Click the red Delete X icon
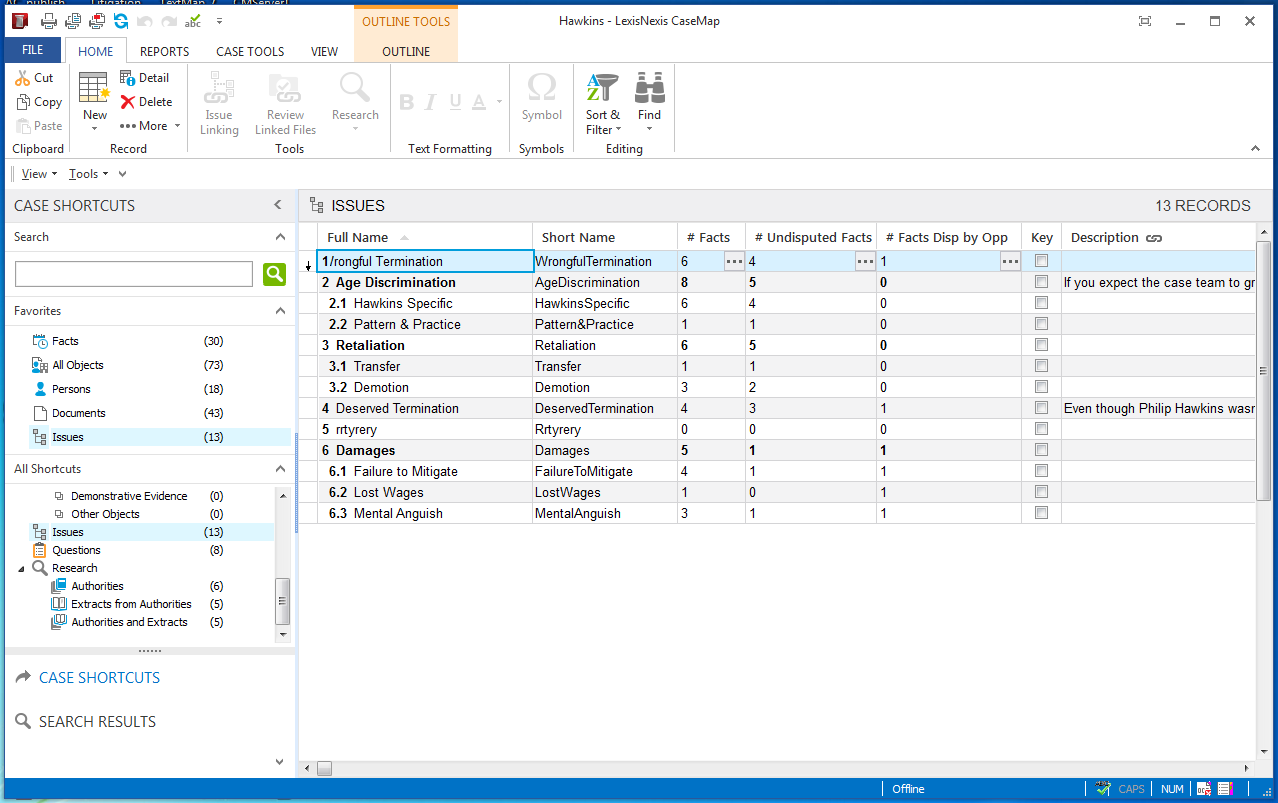The width and height of the screenshot is (1278, 803). click(128, 102)
